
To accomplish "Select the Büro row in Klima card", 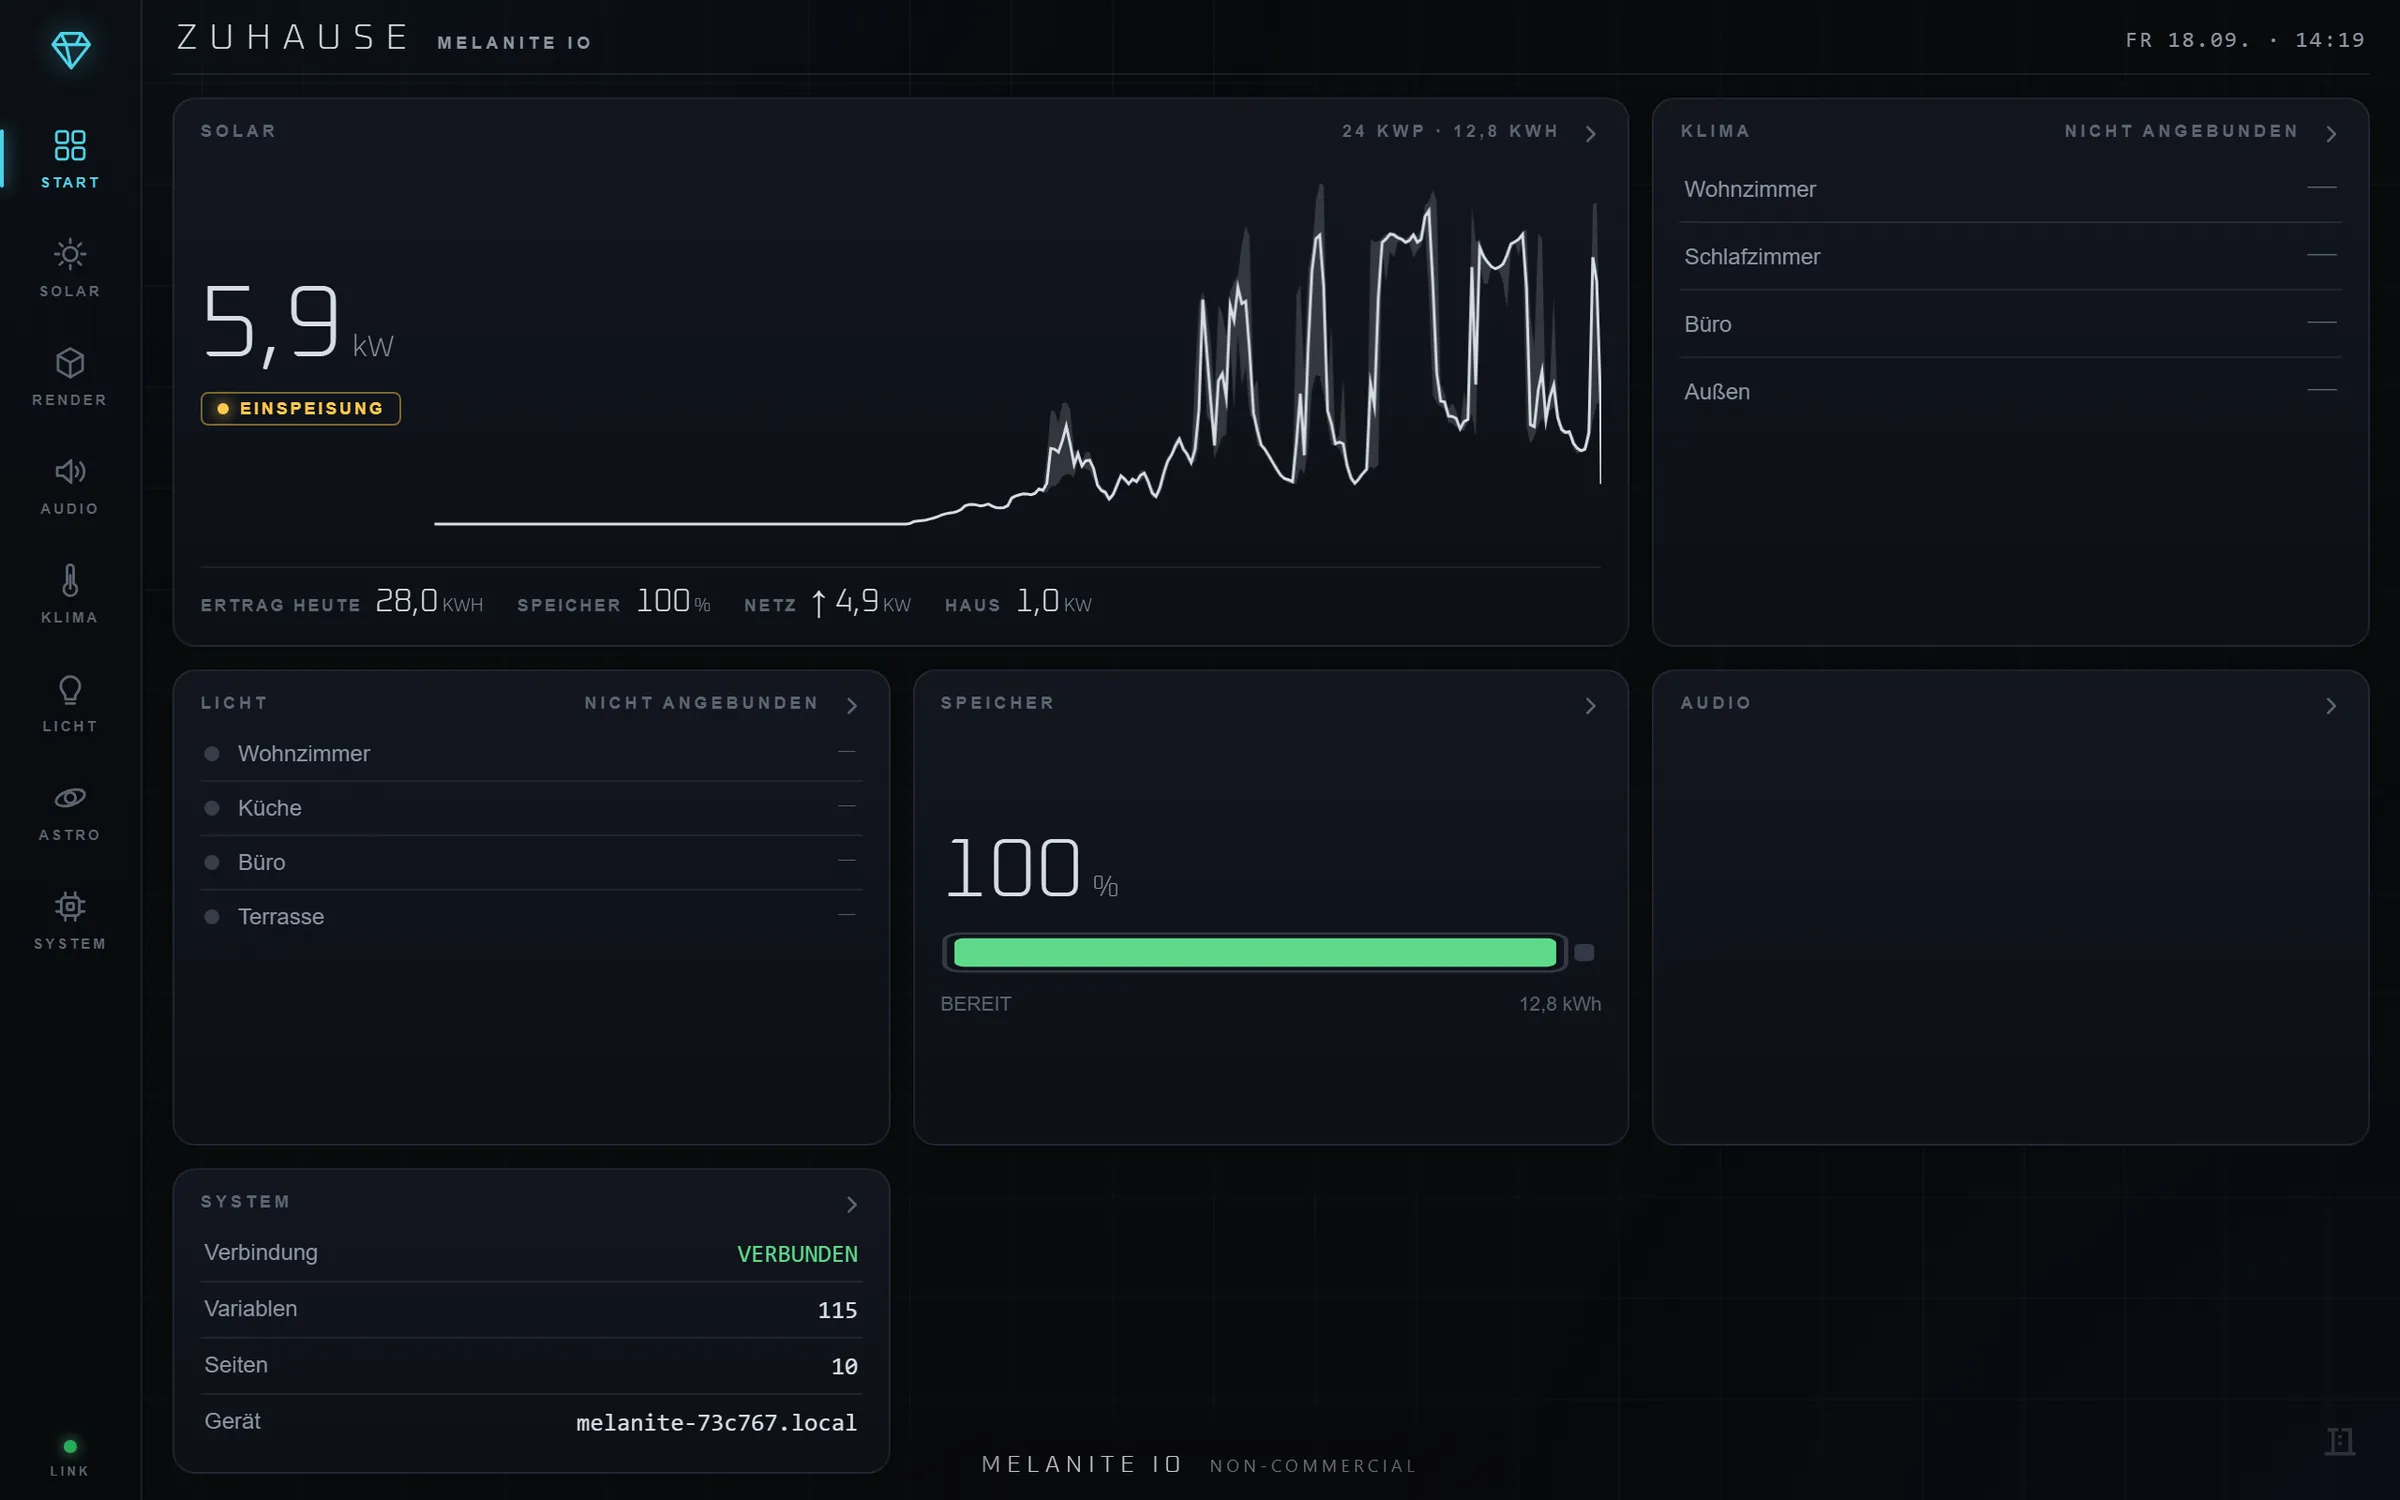I will point(2010,324).
